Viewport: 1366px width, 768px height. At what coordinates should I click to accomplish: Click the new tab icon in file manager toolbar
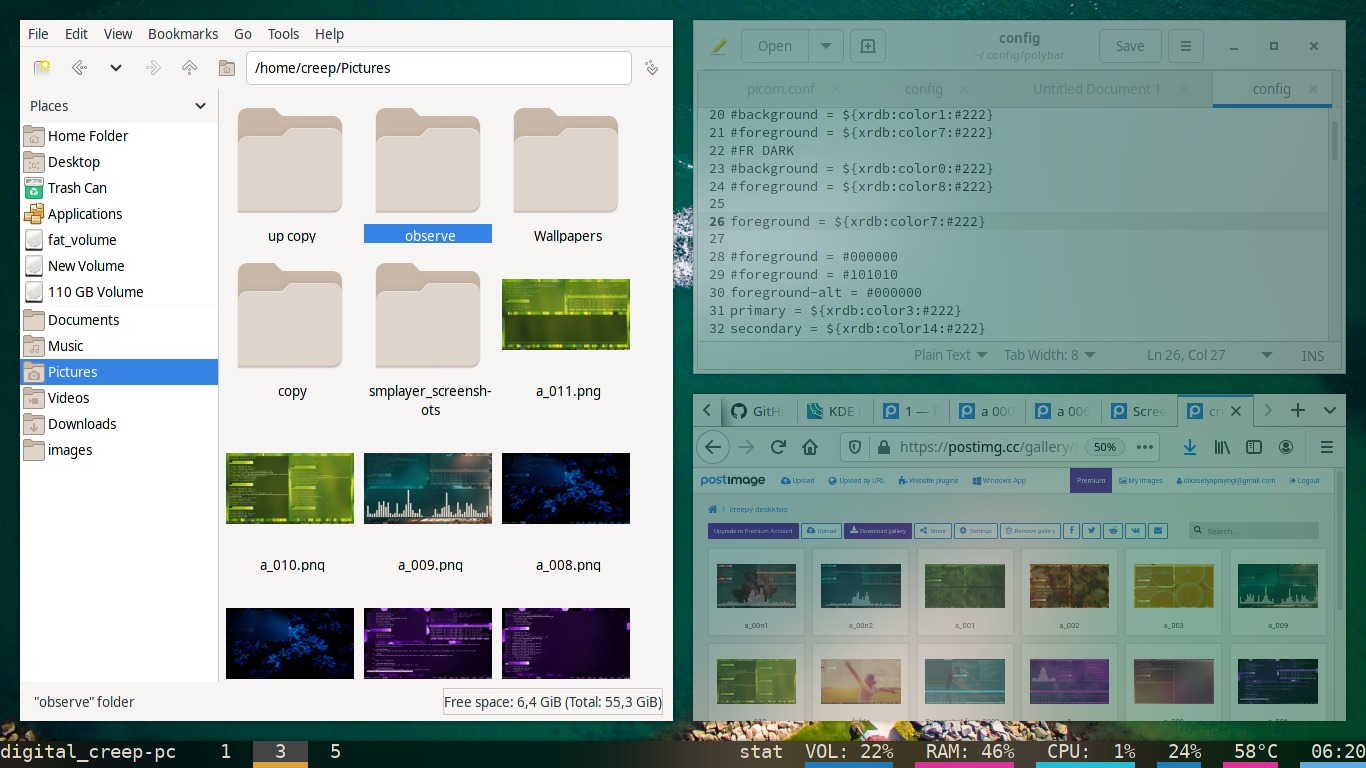tap(42, 68)
